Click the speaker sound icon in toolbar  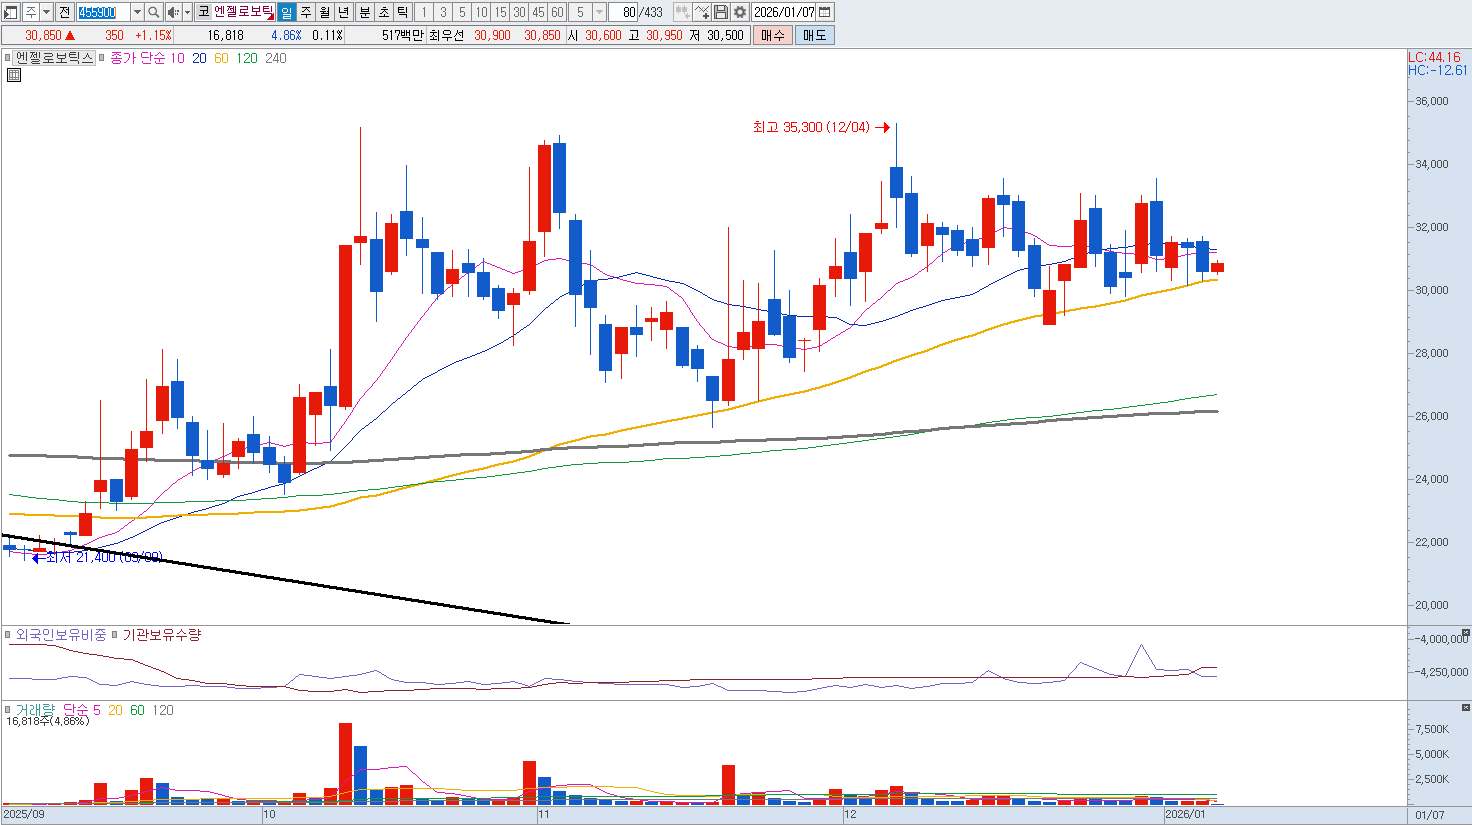(x=173, y=12)
